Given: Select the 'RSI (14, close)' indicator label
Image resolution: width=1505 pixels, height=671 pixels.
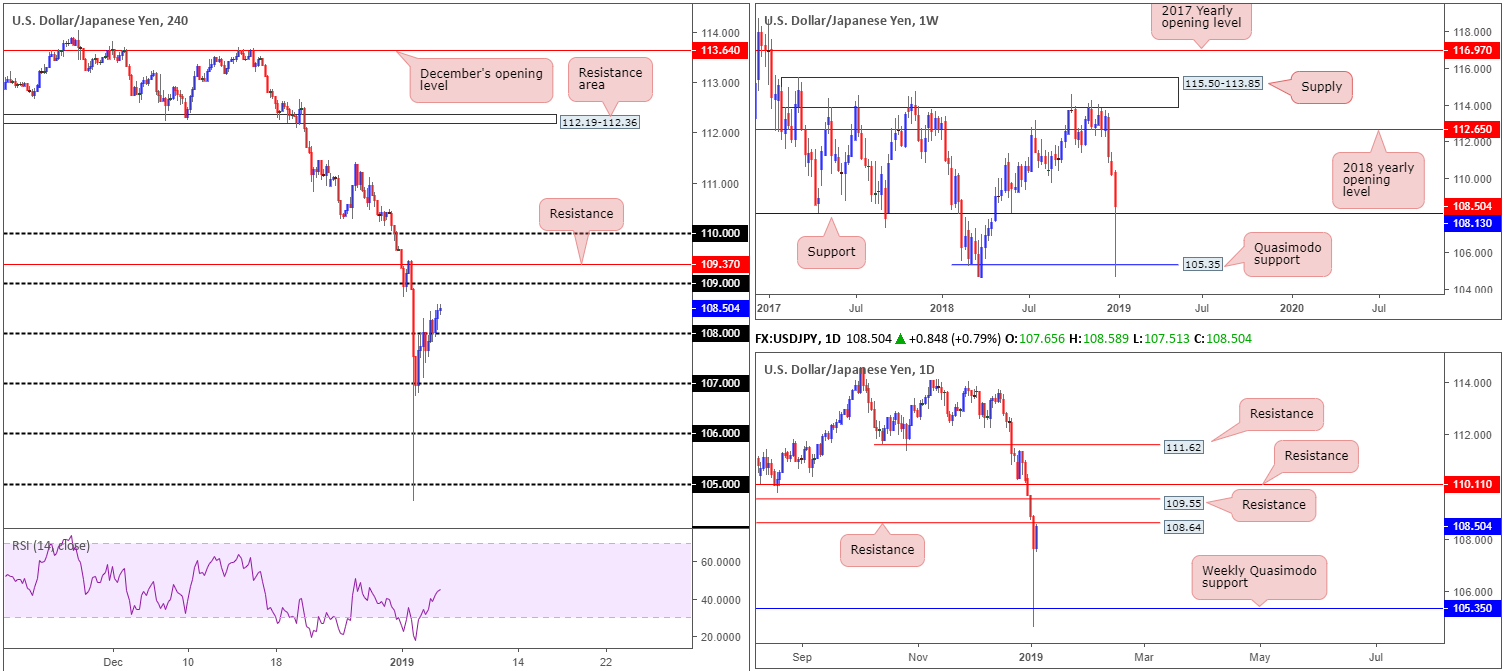Looking at the screenshot, I should click(x=50, y=545).
